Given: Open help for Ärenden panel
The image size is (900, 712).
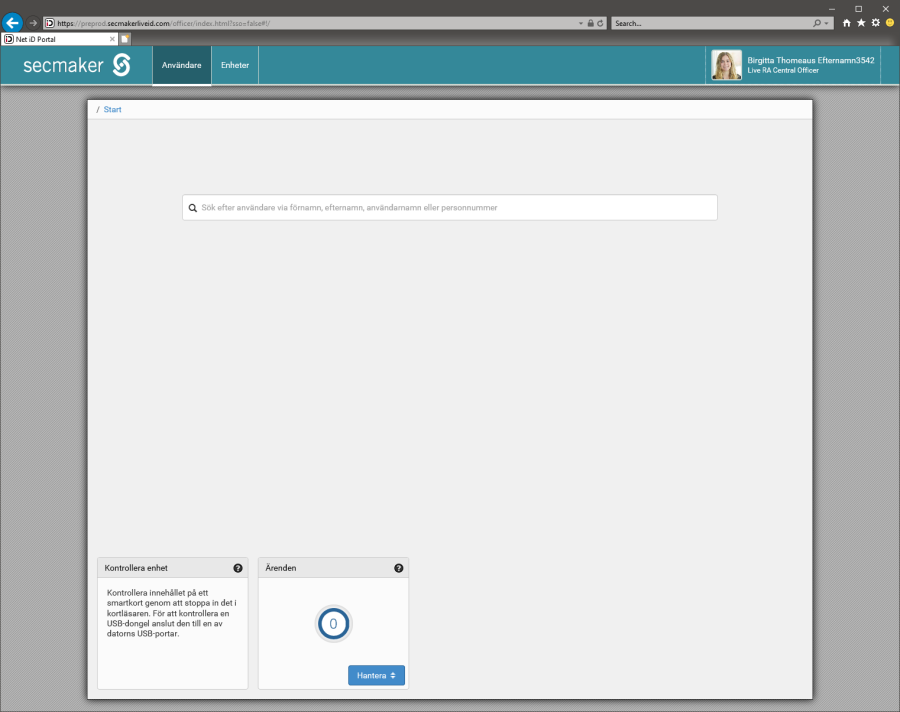Looking at the screenshot, I should point(398,568).
